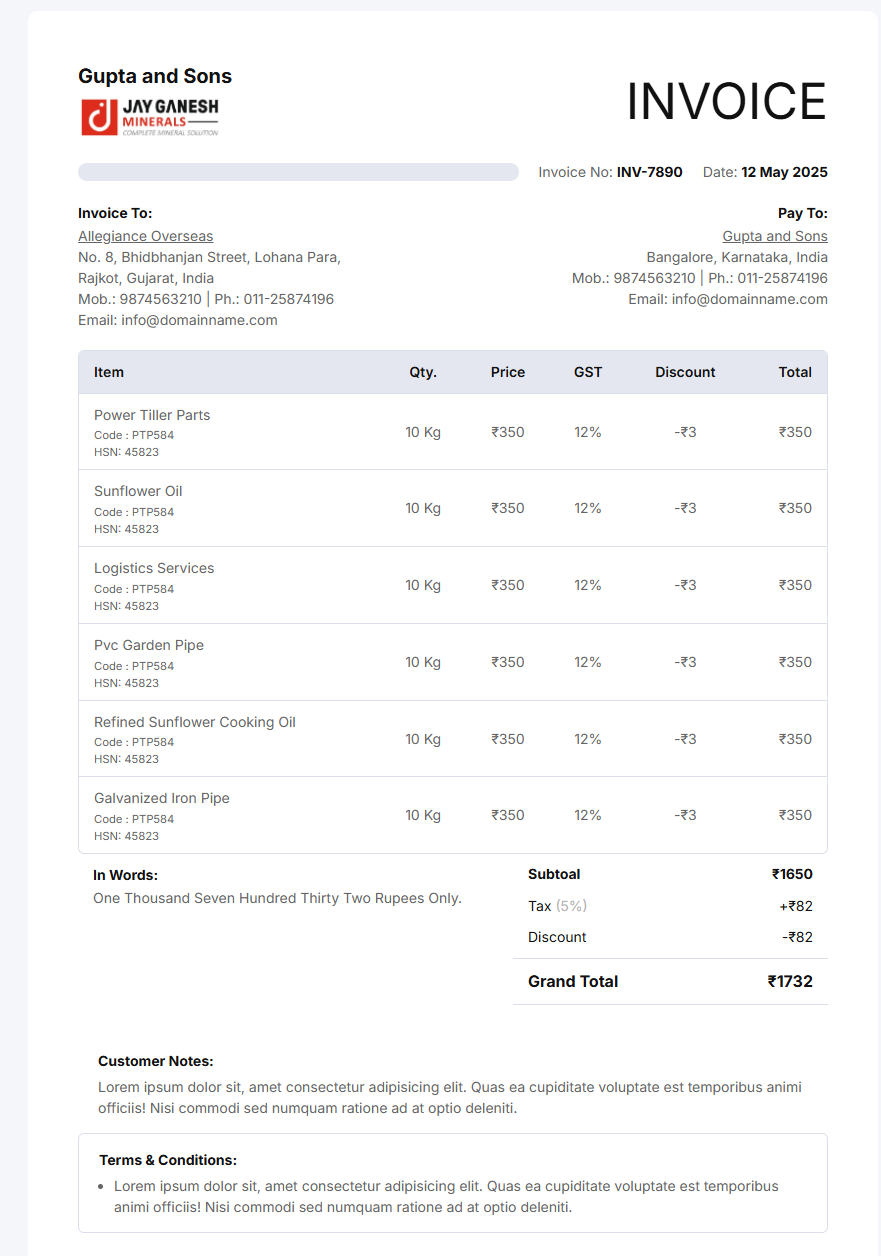Click the date 12 May 2025
The height and width of the screenshot is (1256, 881).
784,172
